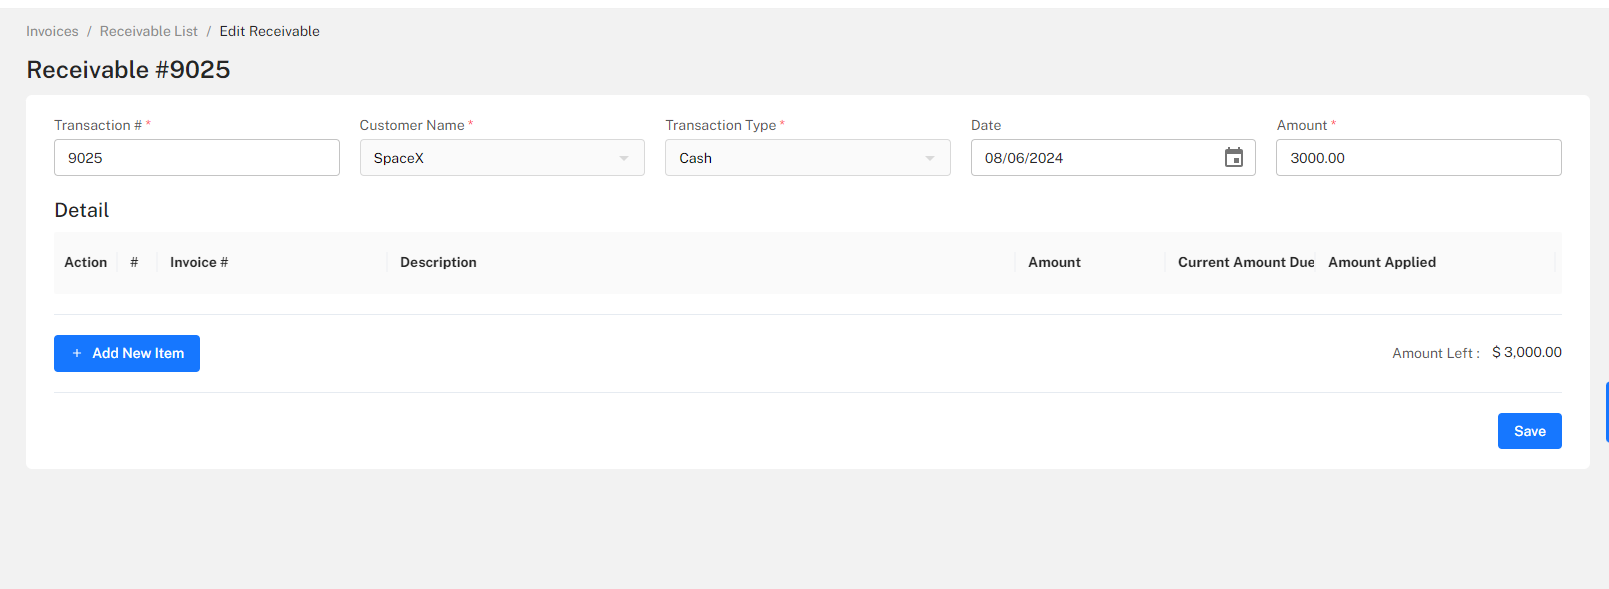Open the date picker calendar icon

coord(1234,158)
